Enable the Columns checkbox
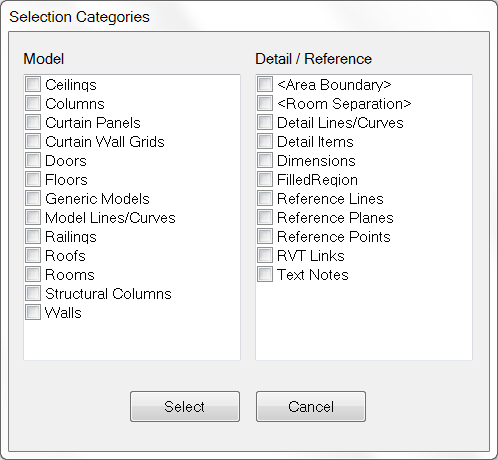Screen dimensions: 498x460 [x=33, y=103]
